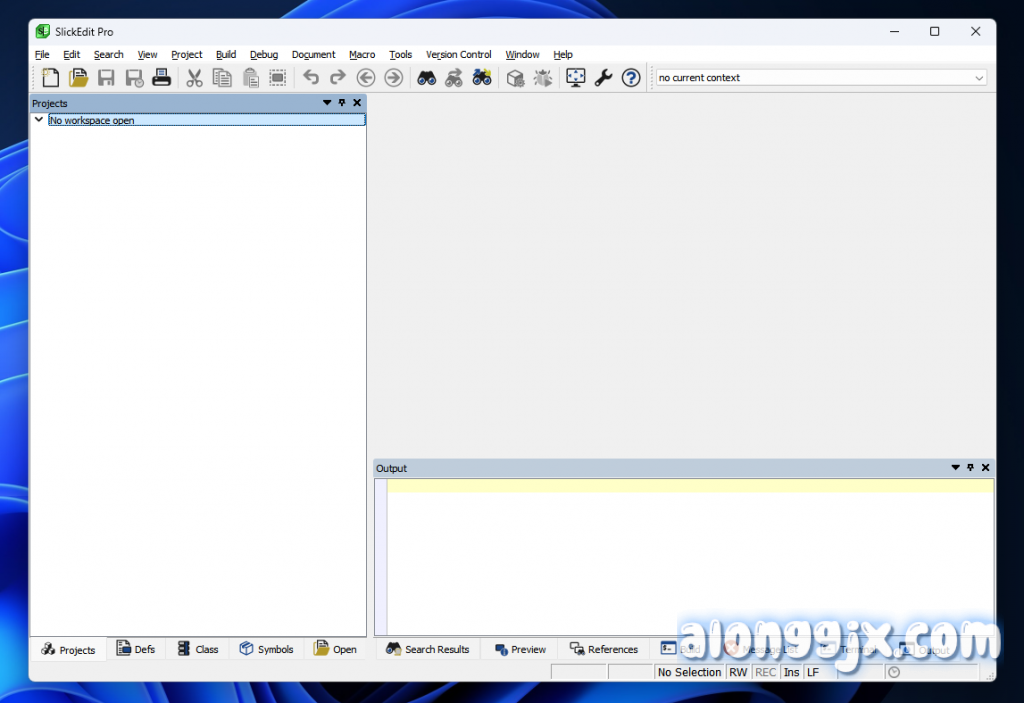The image size is (1024, 703).
Task: Click the Debug bug icon
Action: (543, 78)
